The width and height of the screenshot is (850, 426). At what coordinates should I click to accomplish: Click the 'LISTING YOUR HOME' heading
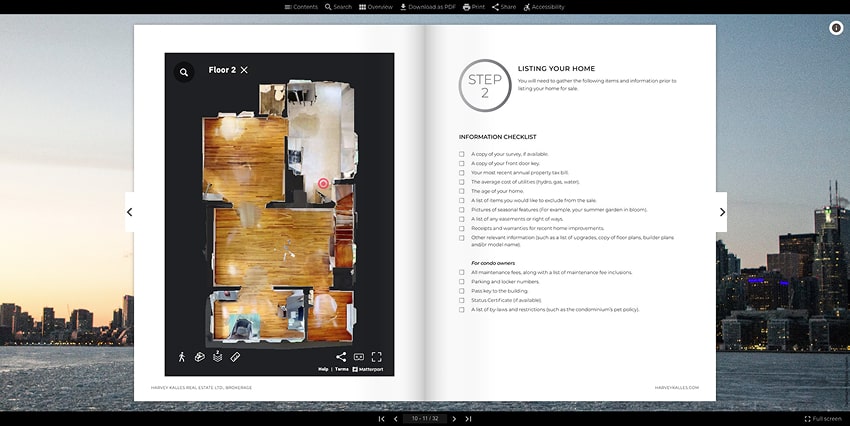(556, 69)
